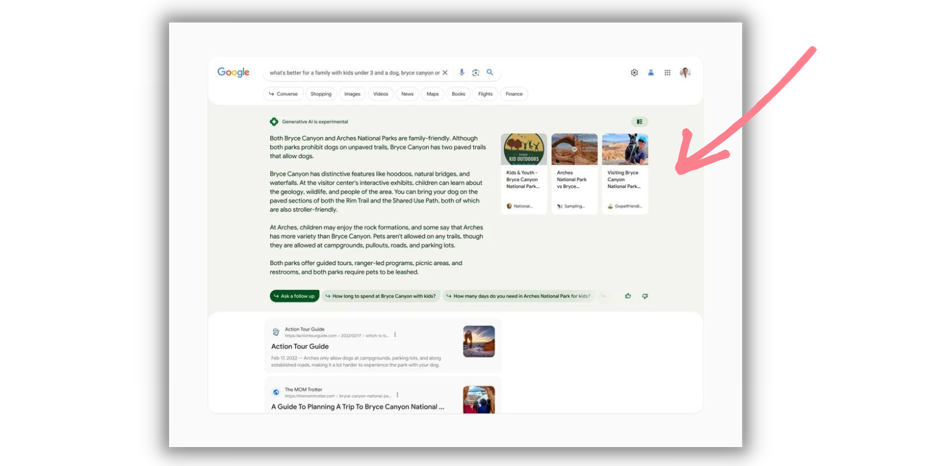The image size is (933, 466).
Task: Open the profile avatar account menu
Action: pyautogui.click(x=685, y=73)
